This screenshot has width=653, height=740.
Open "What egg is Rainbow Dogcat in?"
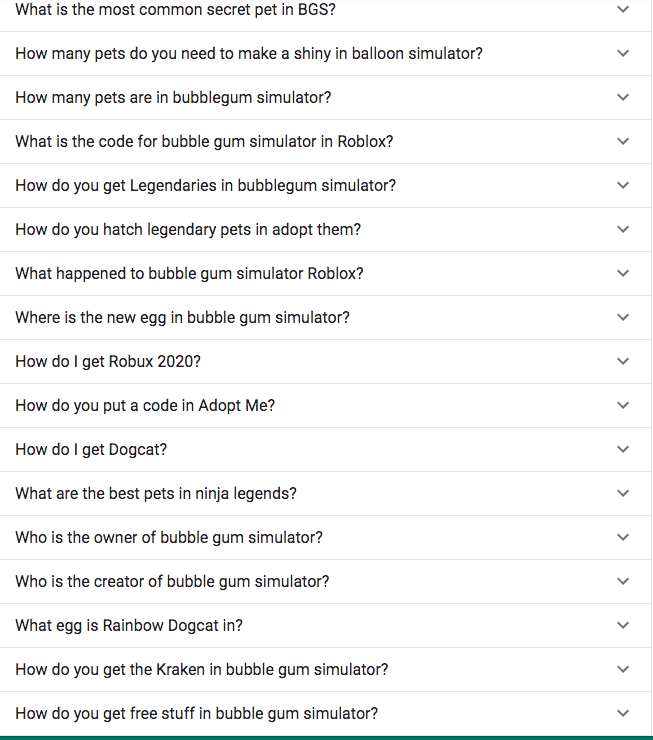pos(129,626)
